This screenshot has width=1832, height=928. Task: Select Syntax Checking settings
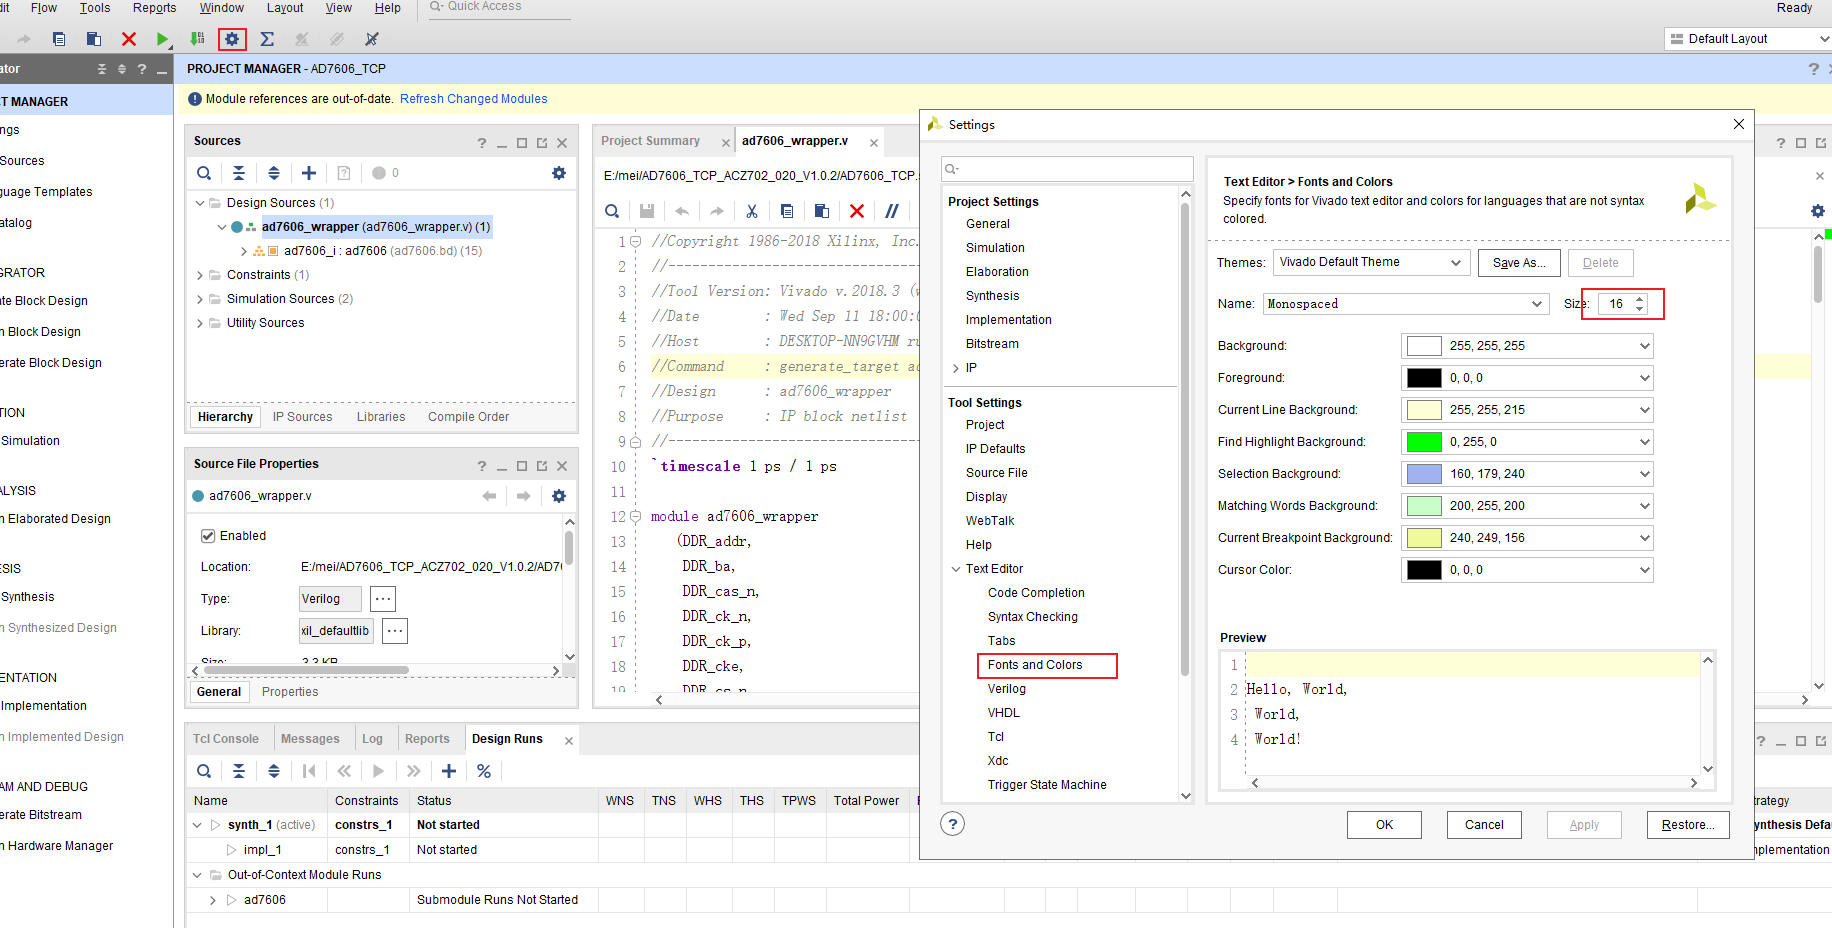coord(1033,617)
